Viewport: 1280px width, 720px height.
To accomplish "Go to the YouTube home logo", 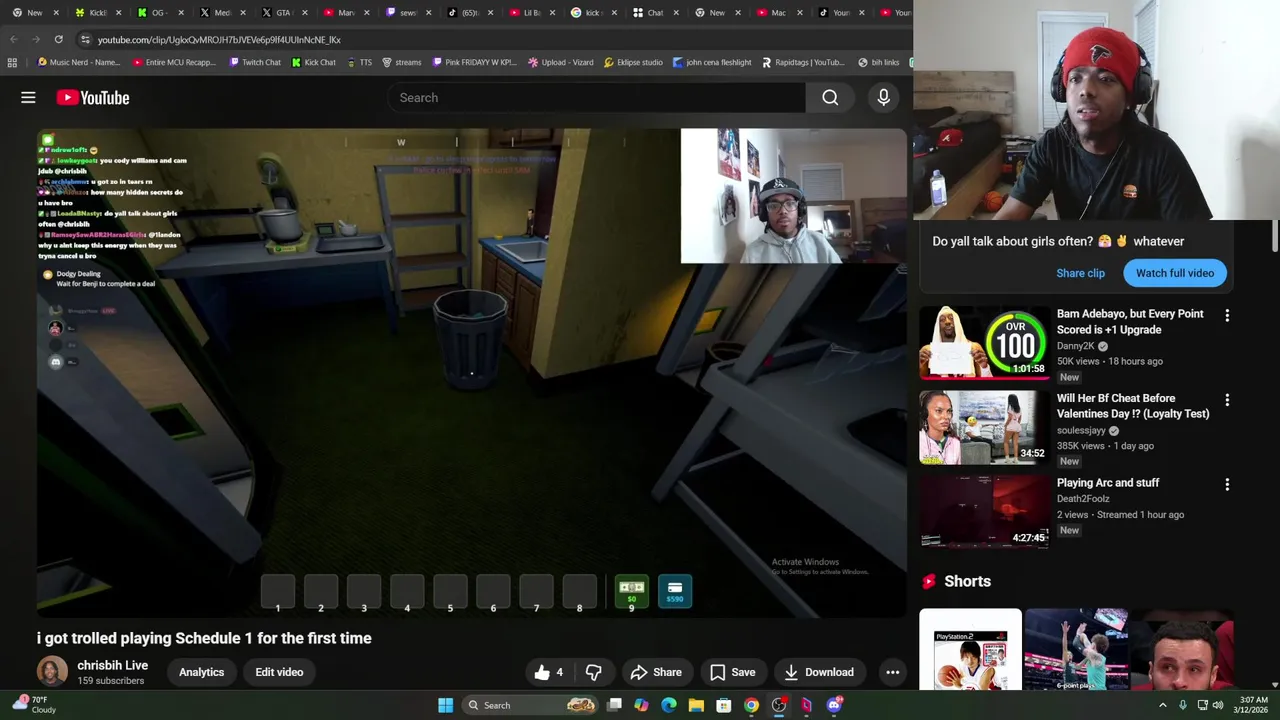I will point(93,97).
